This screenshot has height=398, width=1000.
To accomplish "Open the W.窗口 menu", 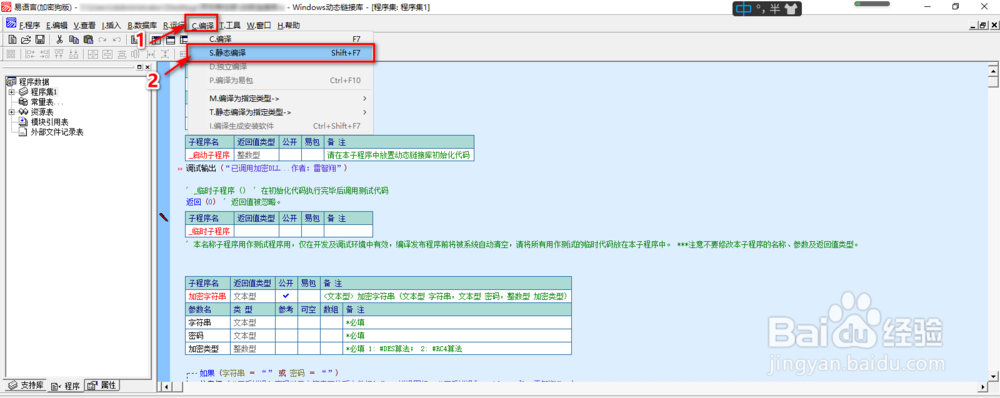I will (259, 26).
